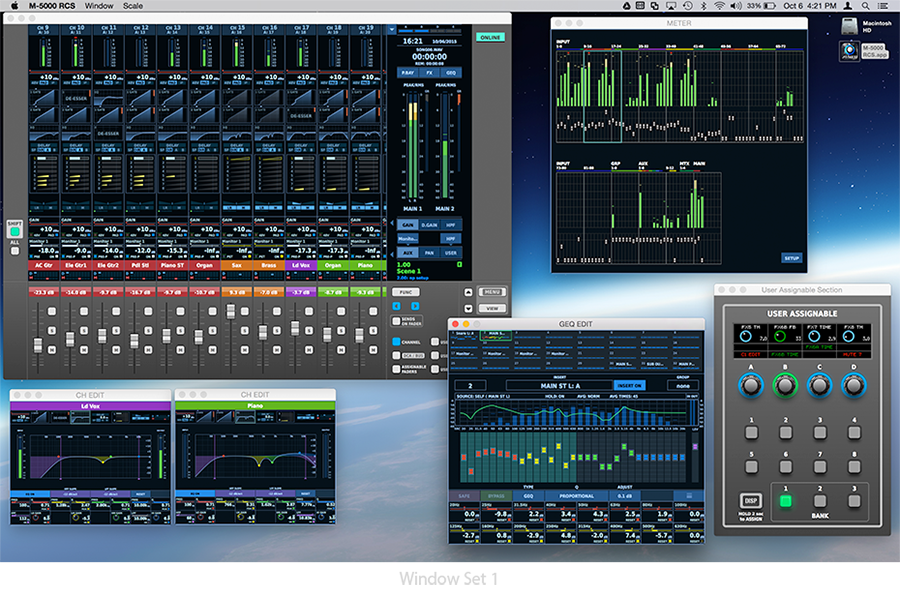Expand the top-left arrow above the clock
The height and width of the screenshot is (597, 900).
pyautogui.click(x=393, y=30)
